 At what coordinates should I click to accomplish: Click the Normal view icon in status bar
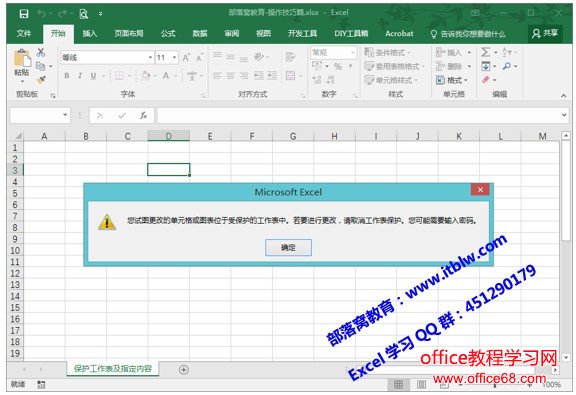pos(399,385)
